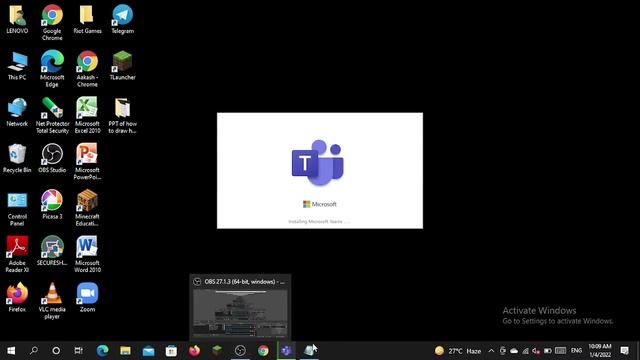
Task: Launch Telegram from the desktop
Action: point(122,19)
